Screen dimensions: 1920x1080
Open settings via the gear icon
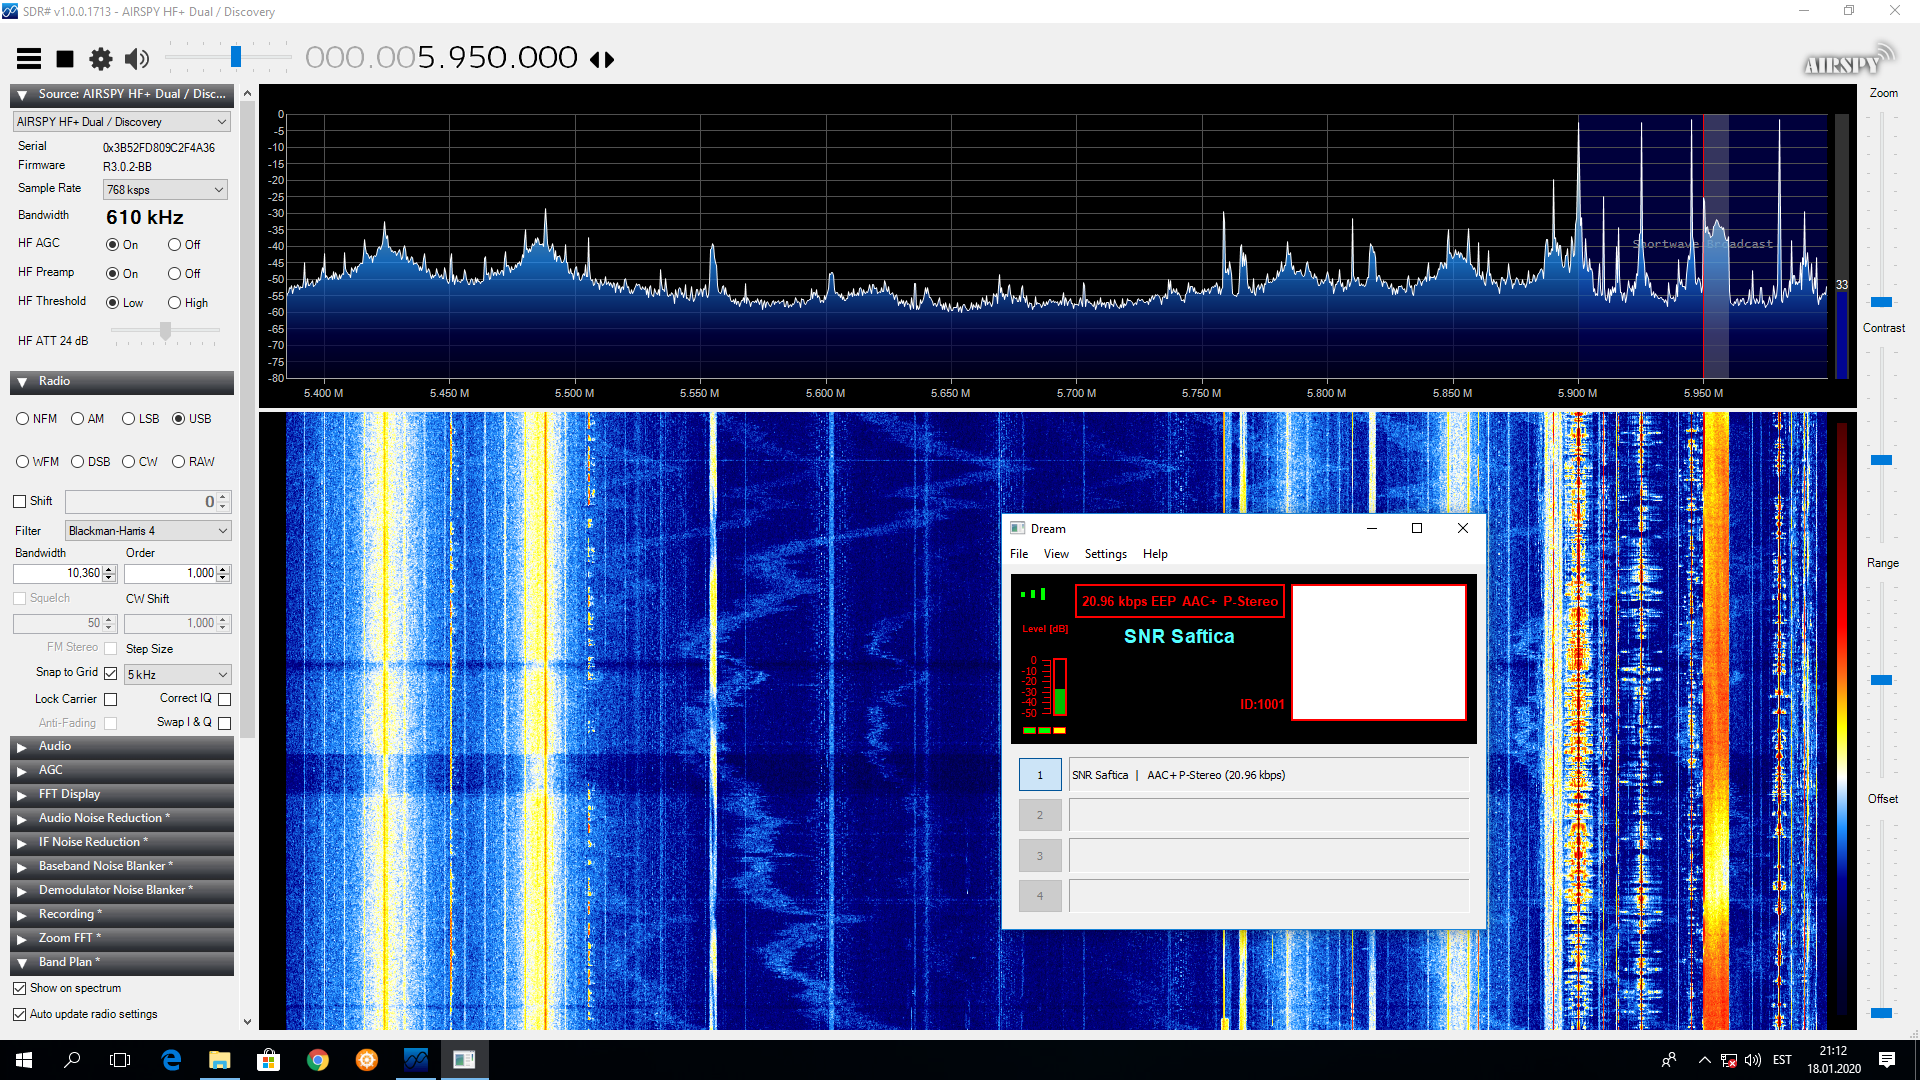(x=101, y=59)
